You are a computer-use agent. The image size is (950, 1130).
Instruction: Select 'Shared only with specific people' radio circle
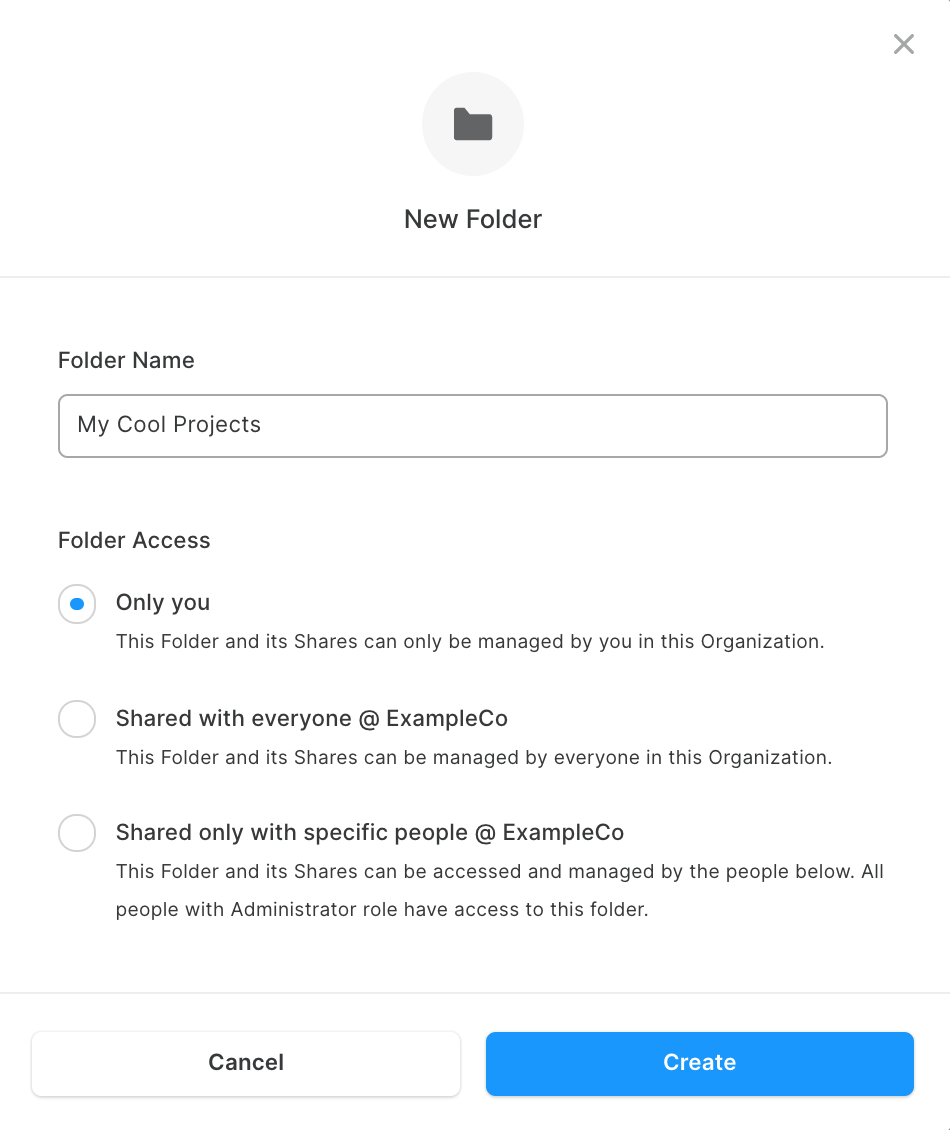pyautogui.click(x=77, y=833)
